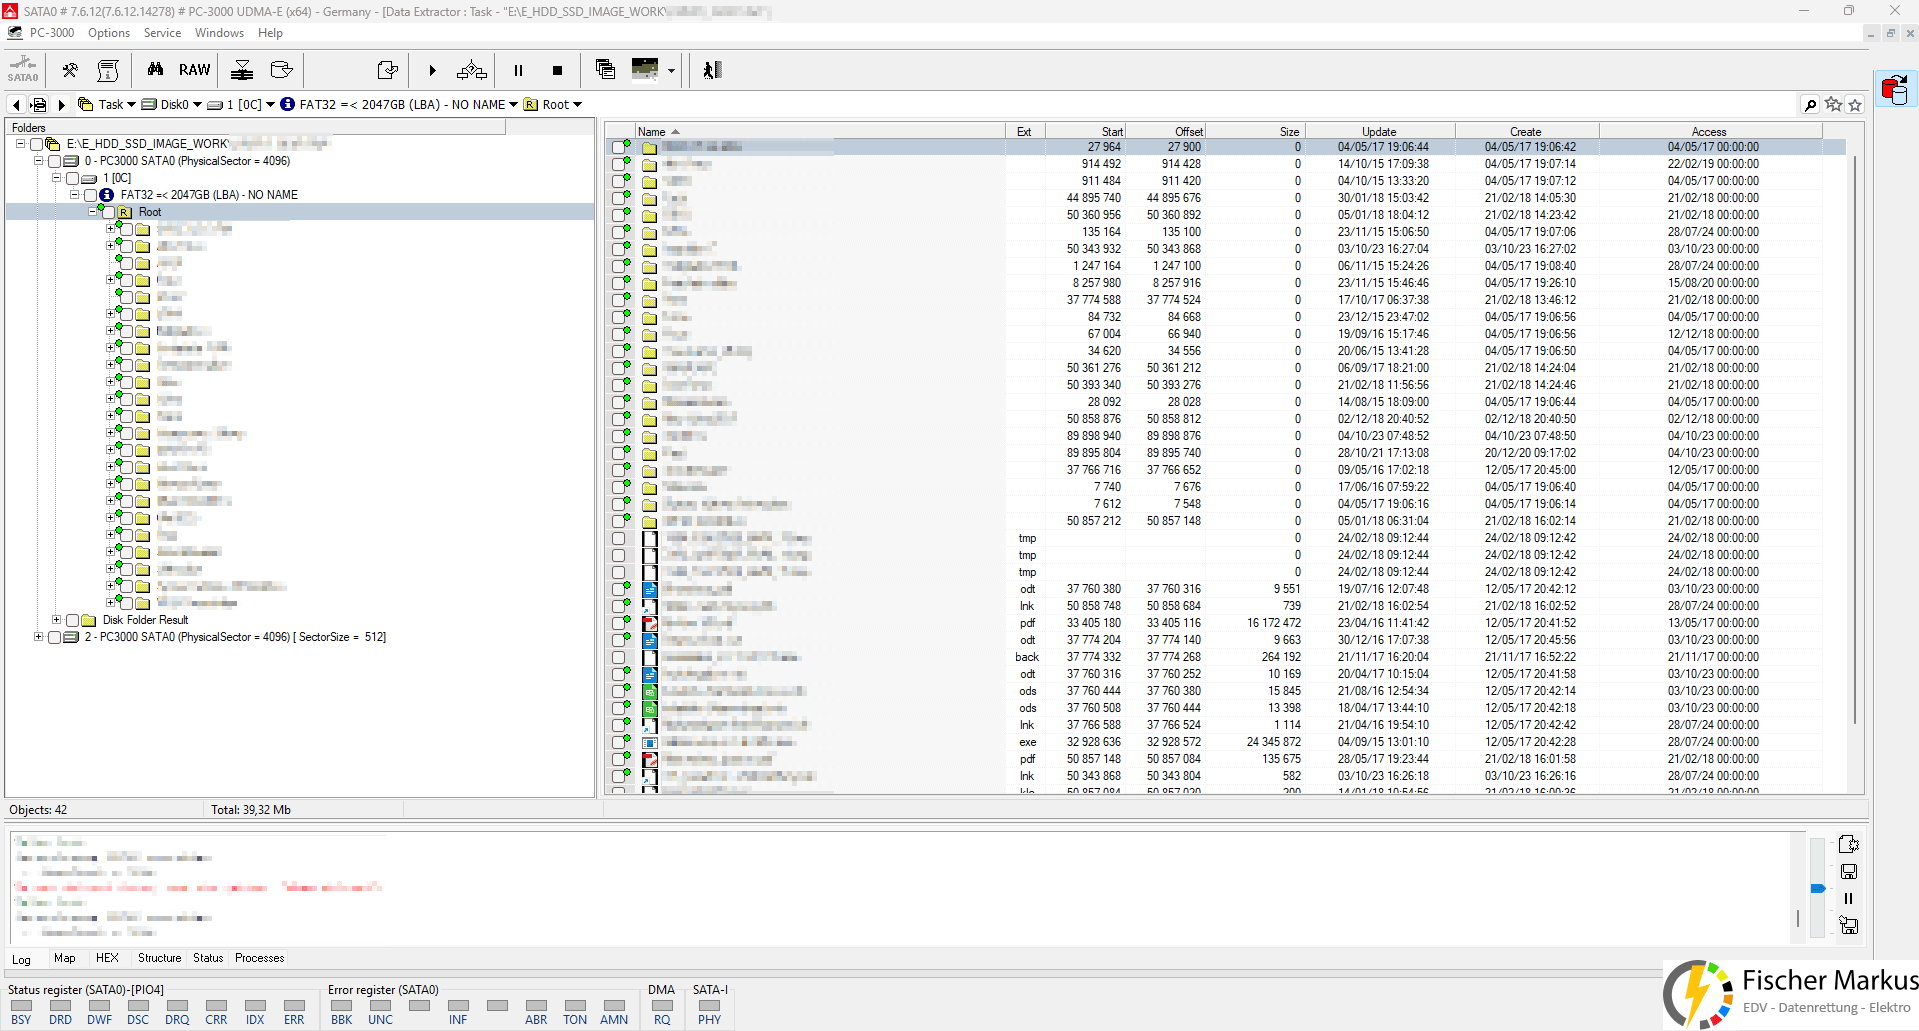Click the save log floppy icon

[x=1849, y=872]
